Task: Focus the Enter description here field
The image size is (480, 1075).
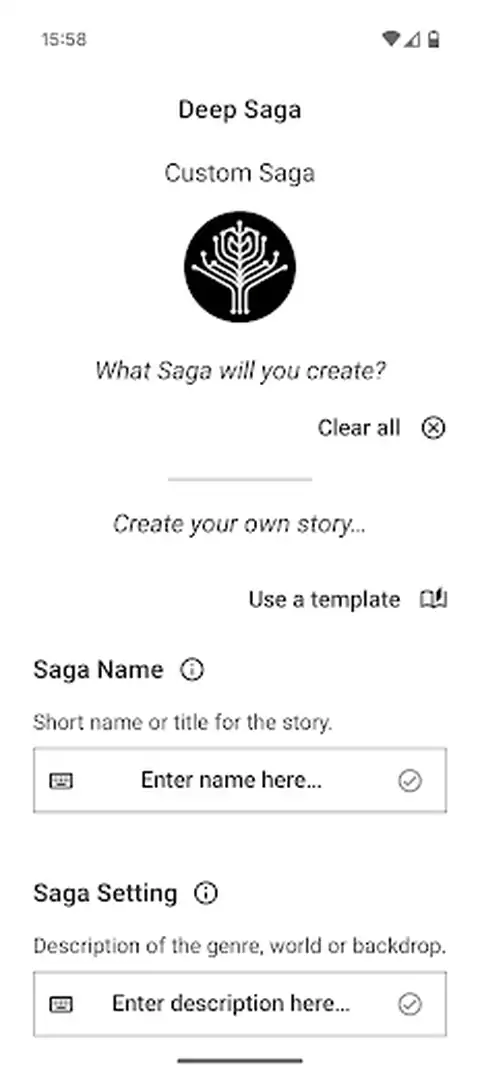Action: tap(240, 1004)
